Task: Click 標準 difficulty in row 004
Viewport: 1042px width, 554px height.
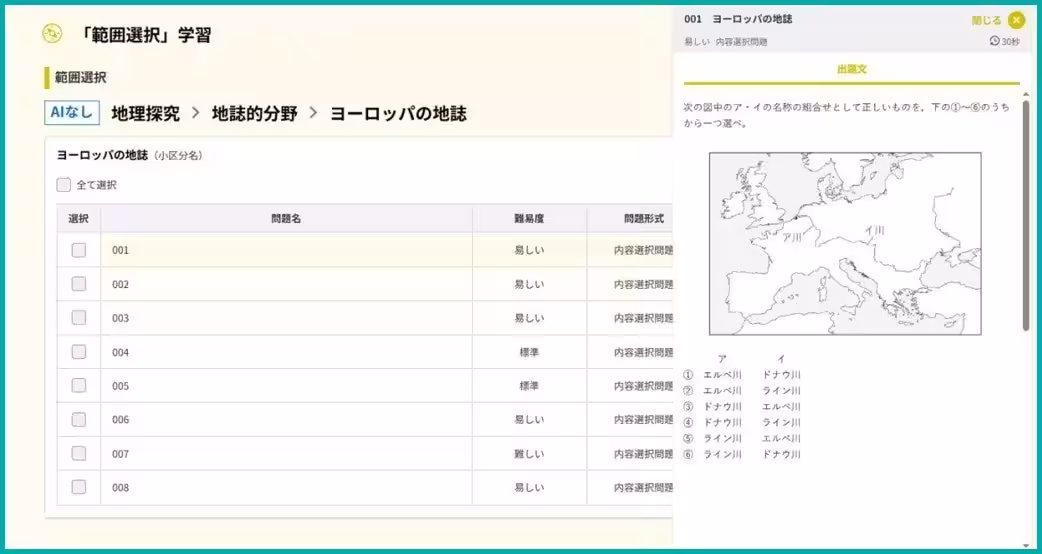Action: pos(530,352)
